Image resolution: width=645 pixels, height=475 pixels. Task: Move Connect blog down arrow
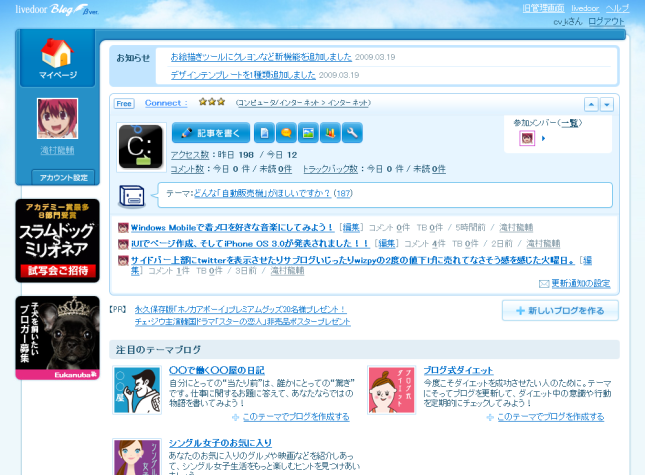[x=607, y=104]
